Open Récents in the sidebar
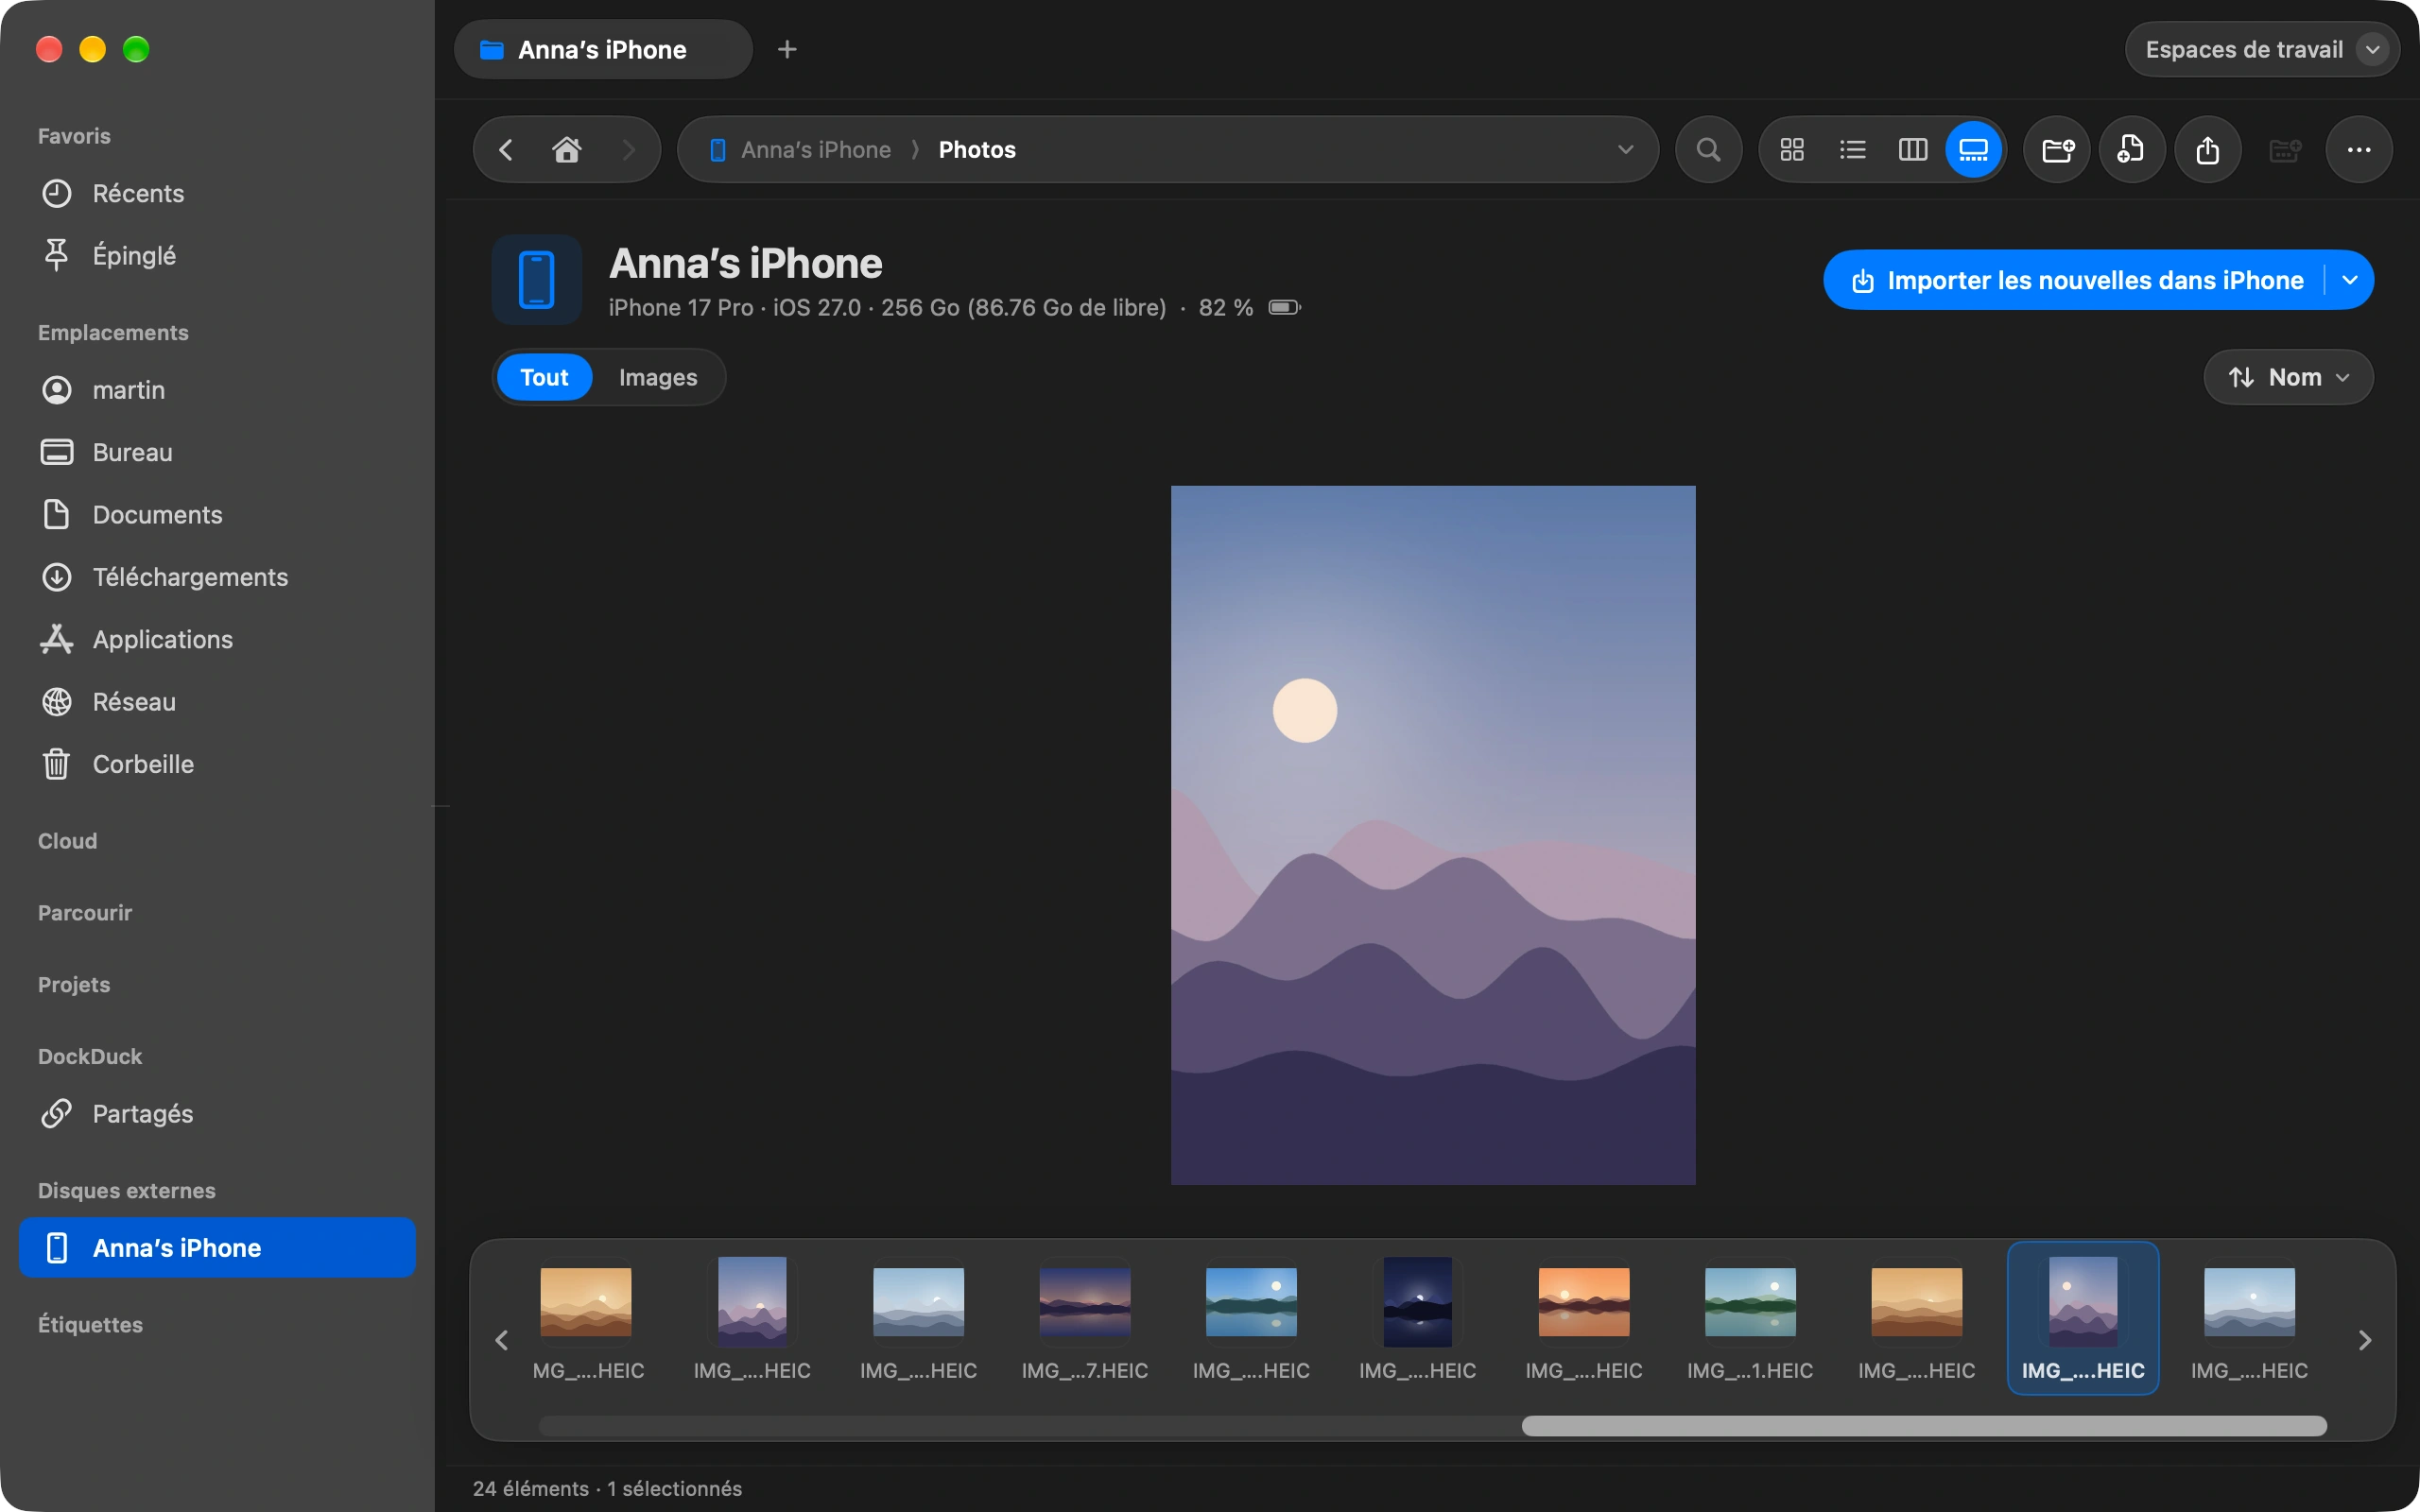Viewport: 2420px width, 1512px height. pos(217,193)
